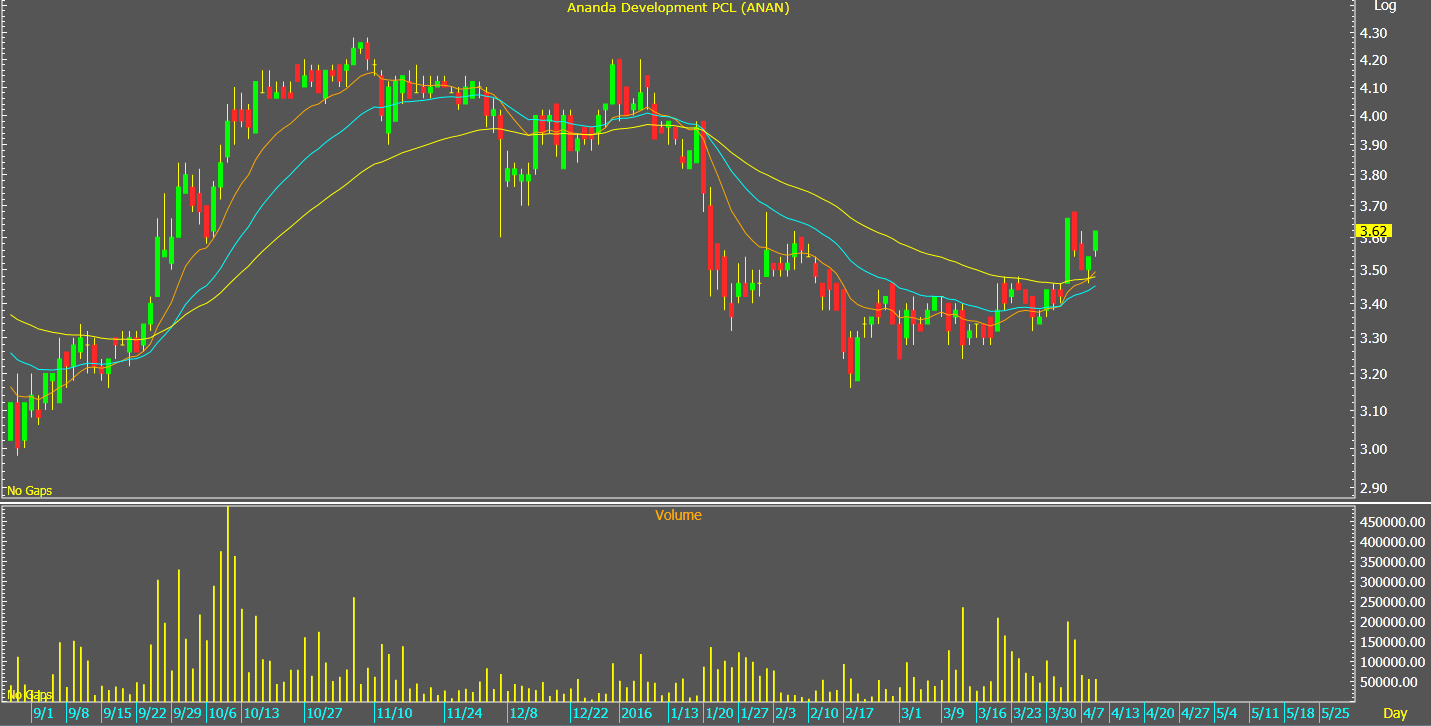This screenshot has height=726, width=1431.
Task: Select the 9/29 date on time axis
Action: [187, 714]
